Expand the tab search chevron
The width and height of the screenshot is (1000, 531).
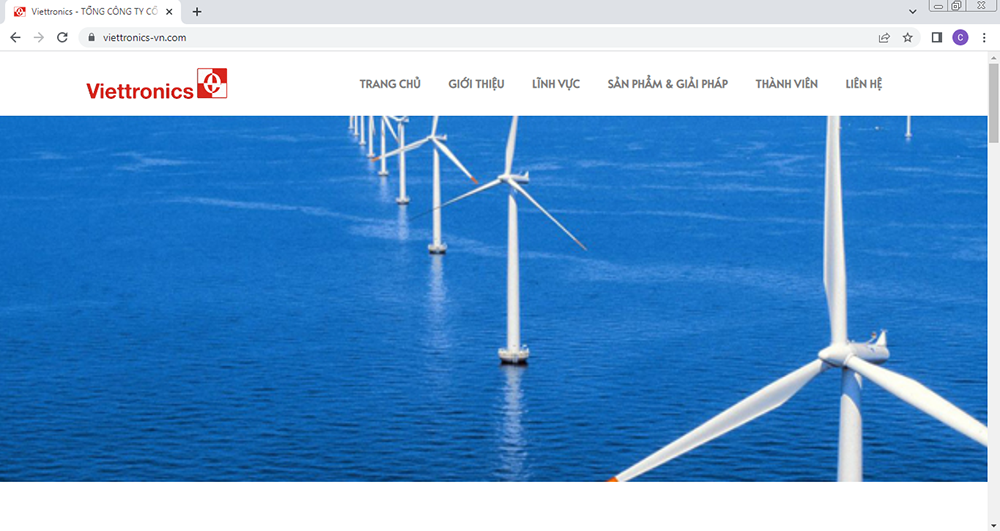pos(913,11)
